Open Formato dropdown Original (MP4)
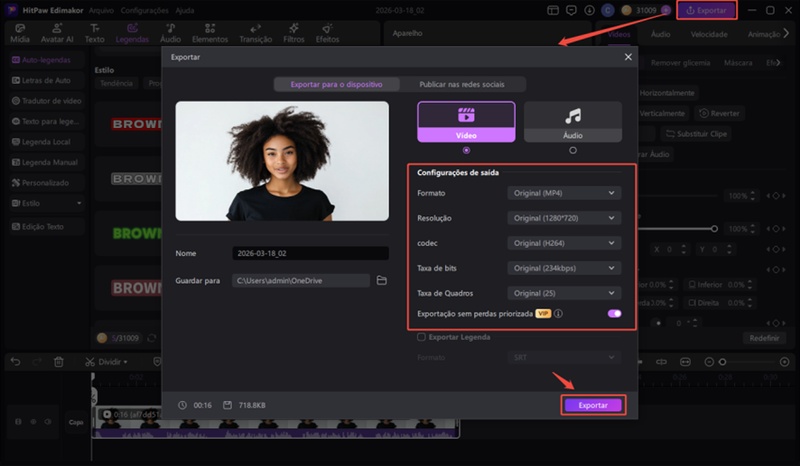Screen dimensions: 800x466 coord(564,193)
